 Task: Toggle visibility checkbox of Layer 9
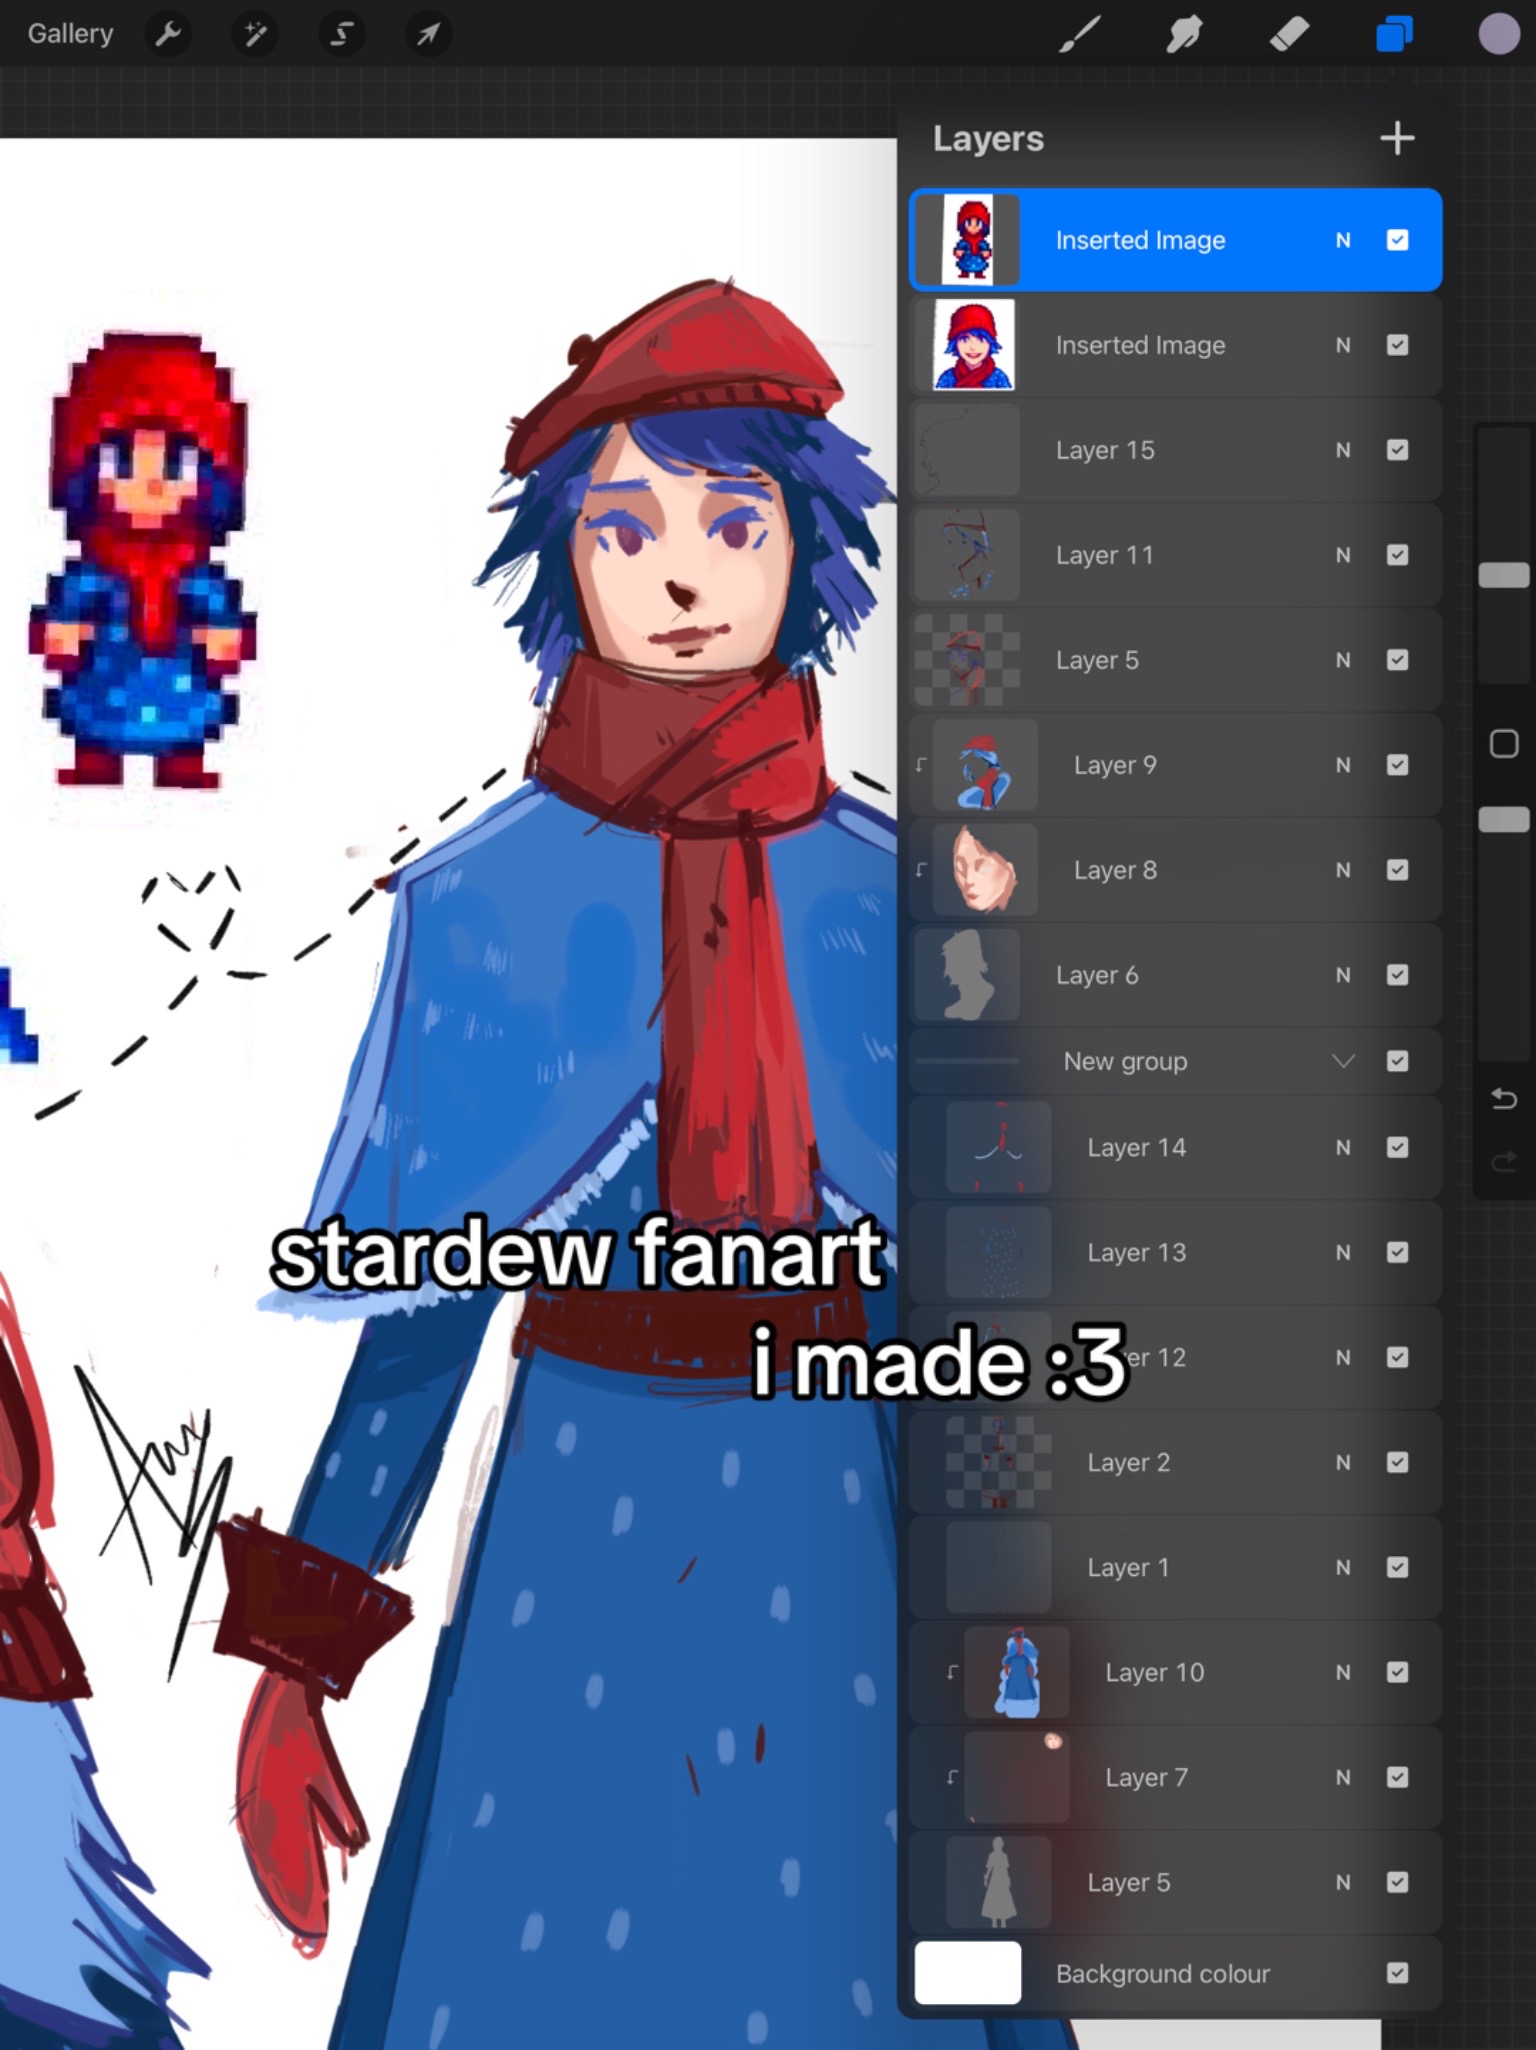pyautogui.click(x=1397, y=765)
